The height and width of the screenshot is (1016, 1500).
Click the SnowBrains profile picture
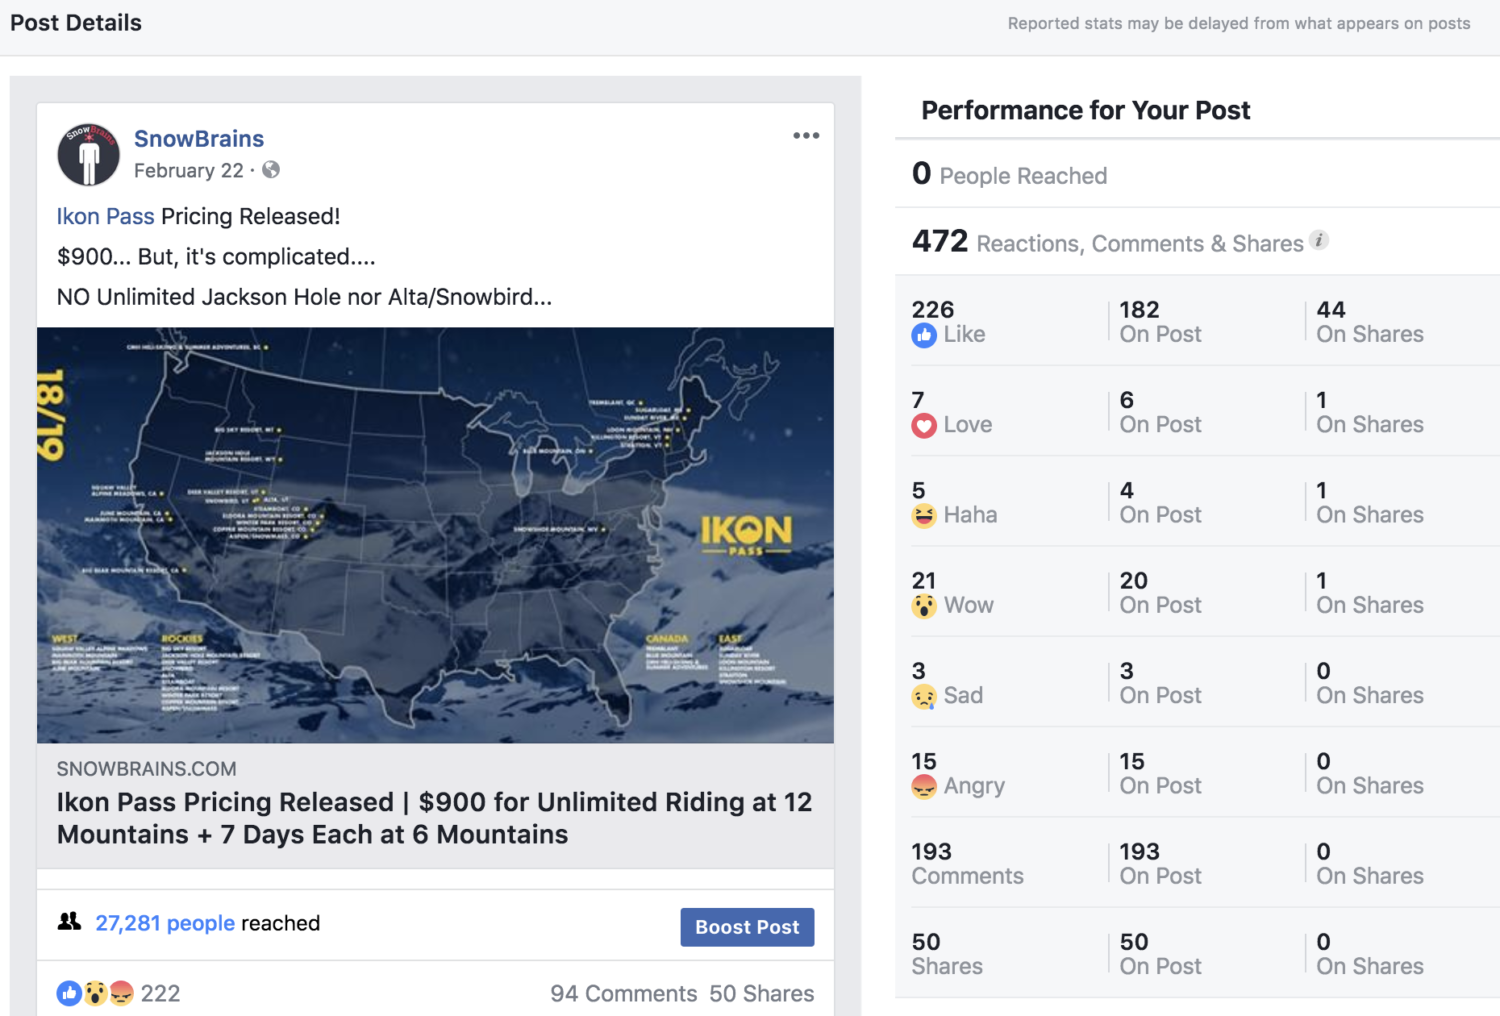[88, 155]
